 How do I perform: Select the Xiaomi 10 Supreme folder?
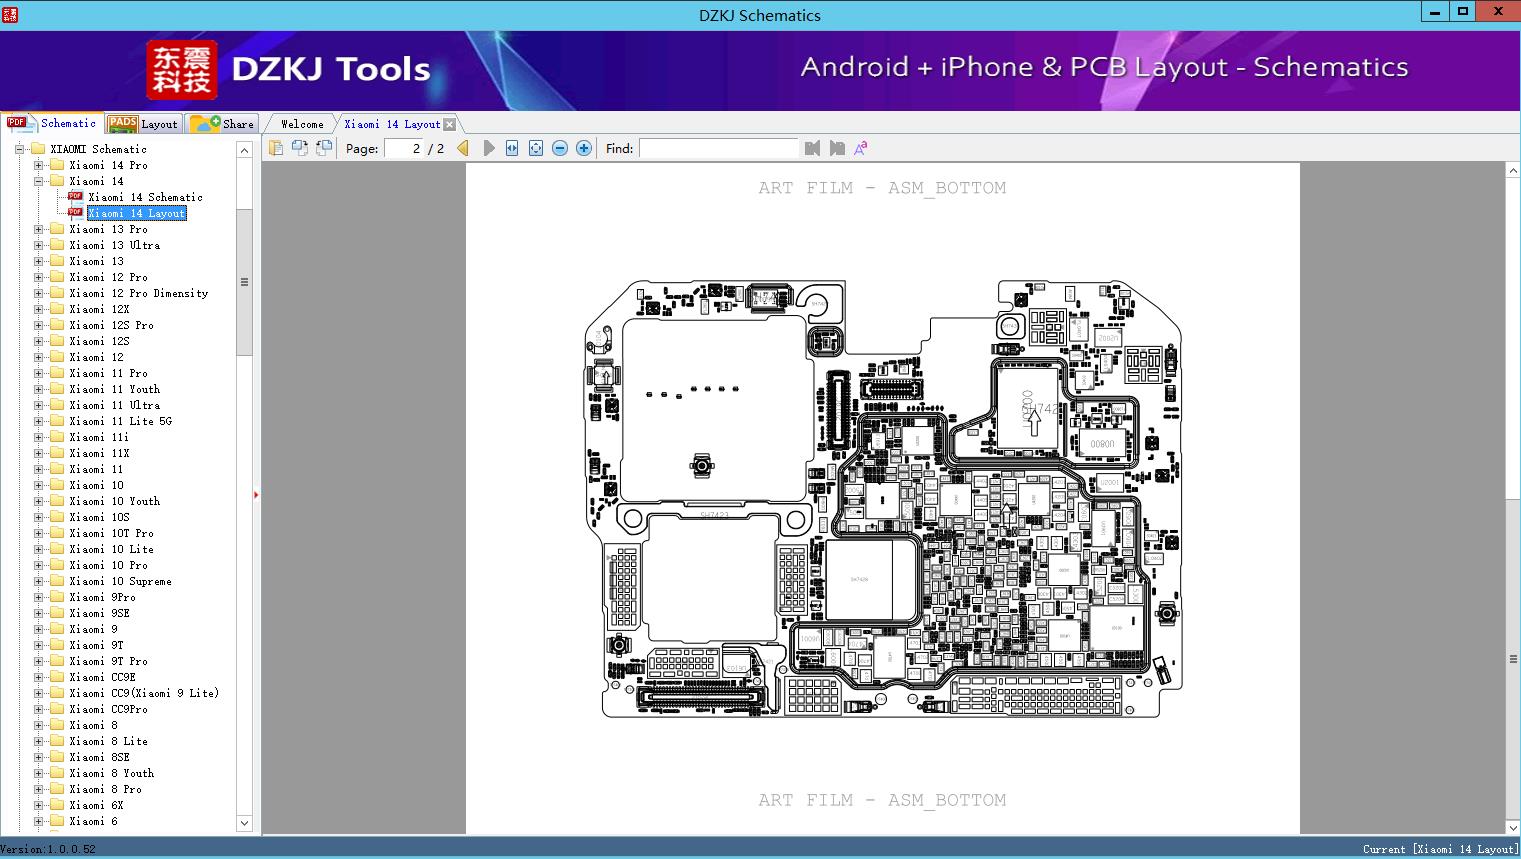(120, 581)
